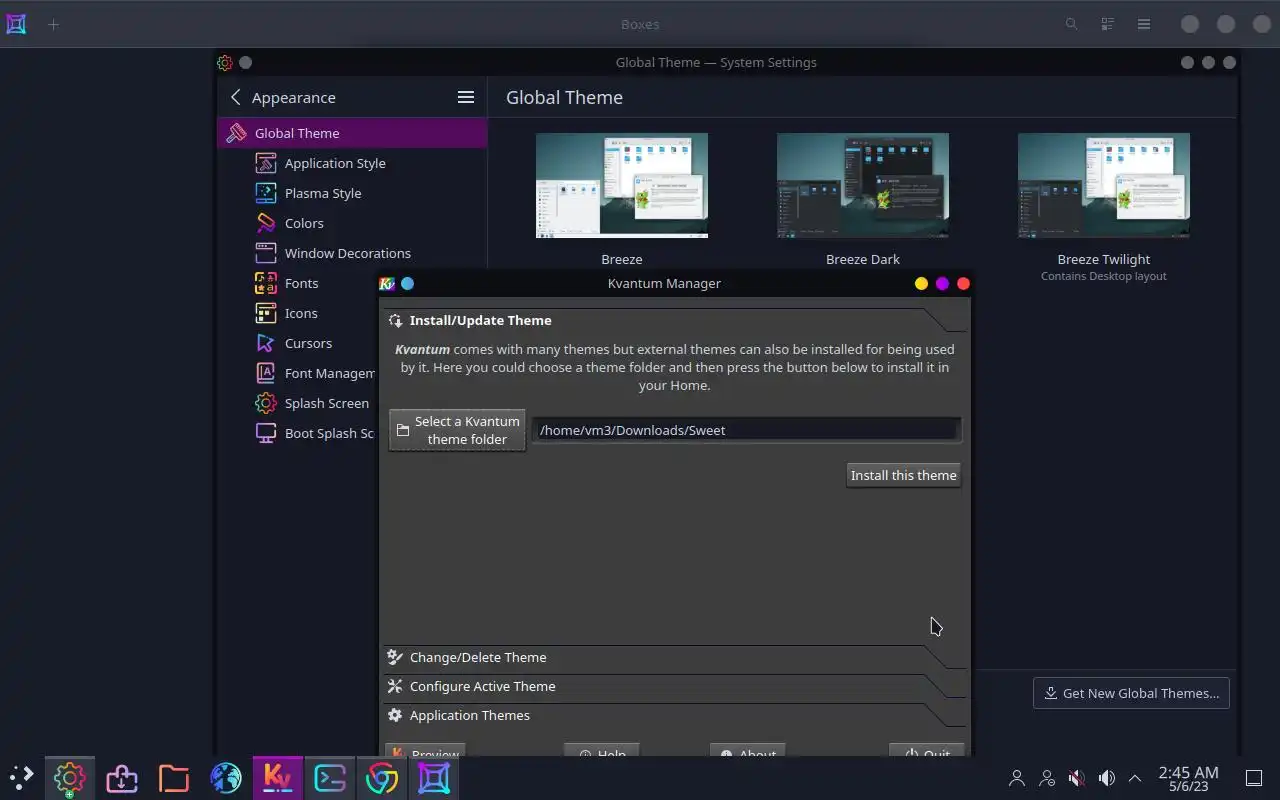Viewport: 1280px width, 800px height.
Task: Click the muted microphone tray icon
Action: 1076,777
